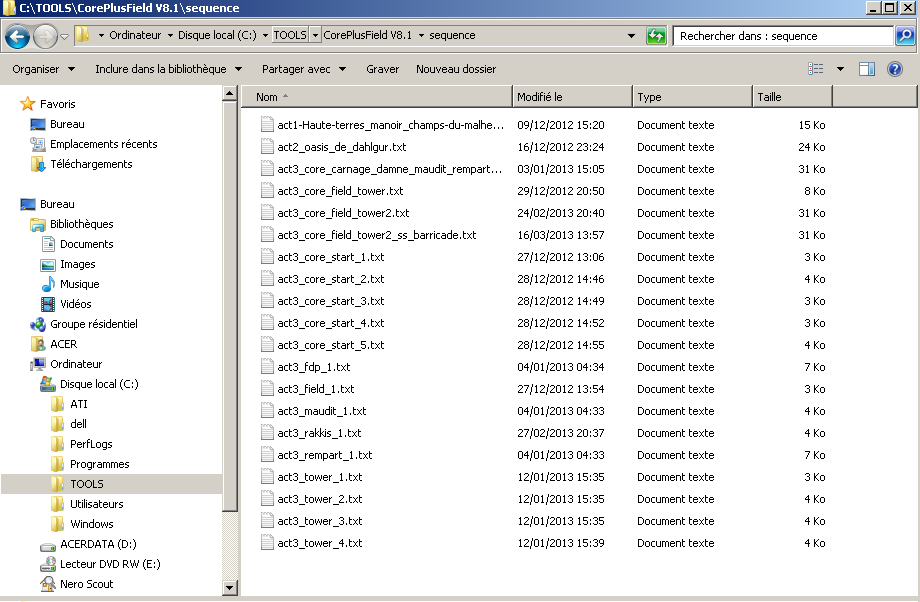Screen dimensions: 920x602
Task: Click the Rechercher dans : sequence search field
Action: click(x=783, y=36)
